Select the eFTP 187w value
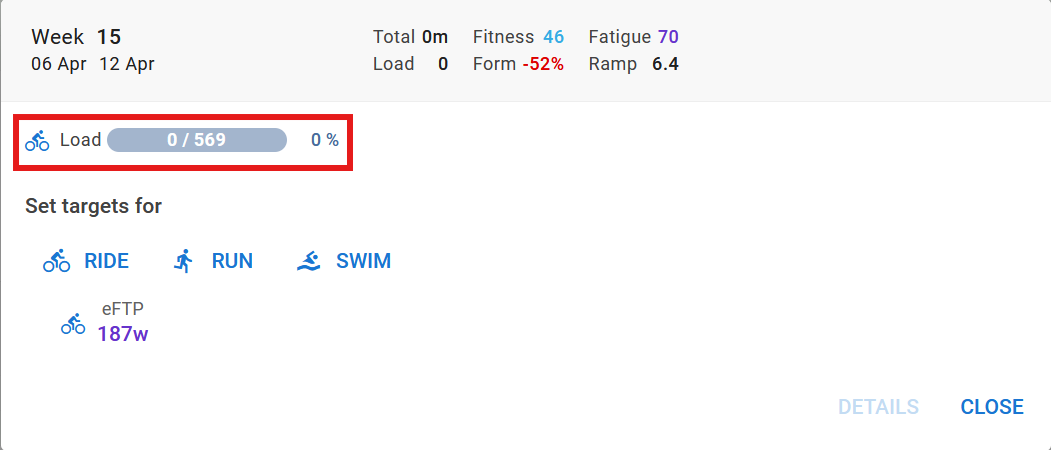 tap(123, 334)
